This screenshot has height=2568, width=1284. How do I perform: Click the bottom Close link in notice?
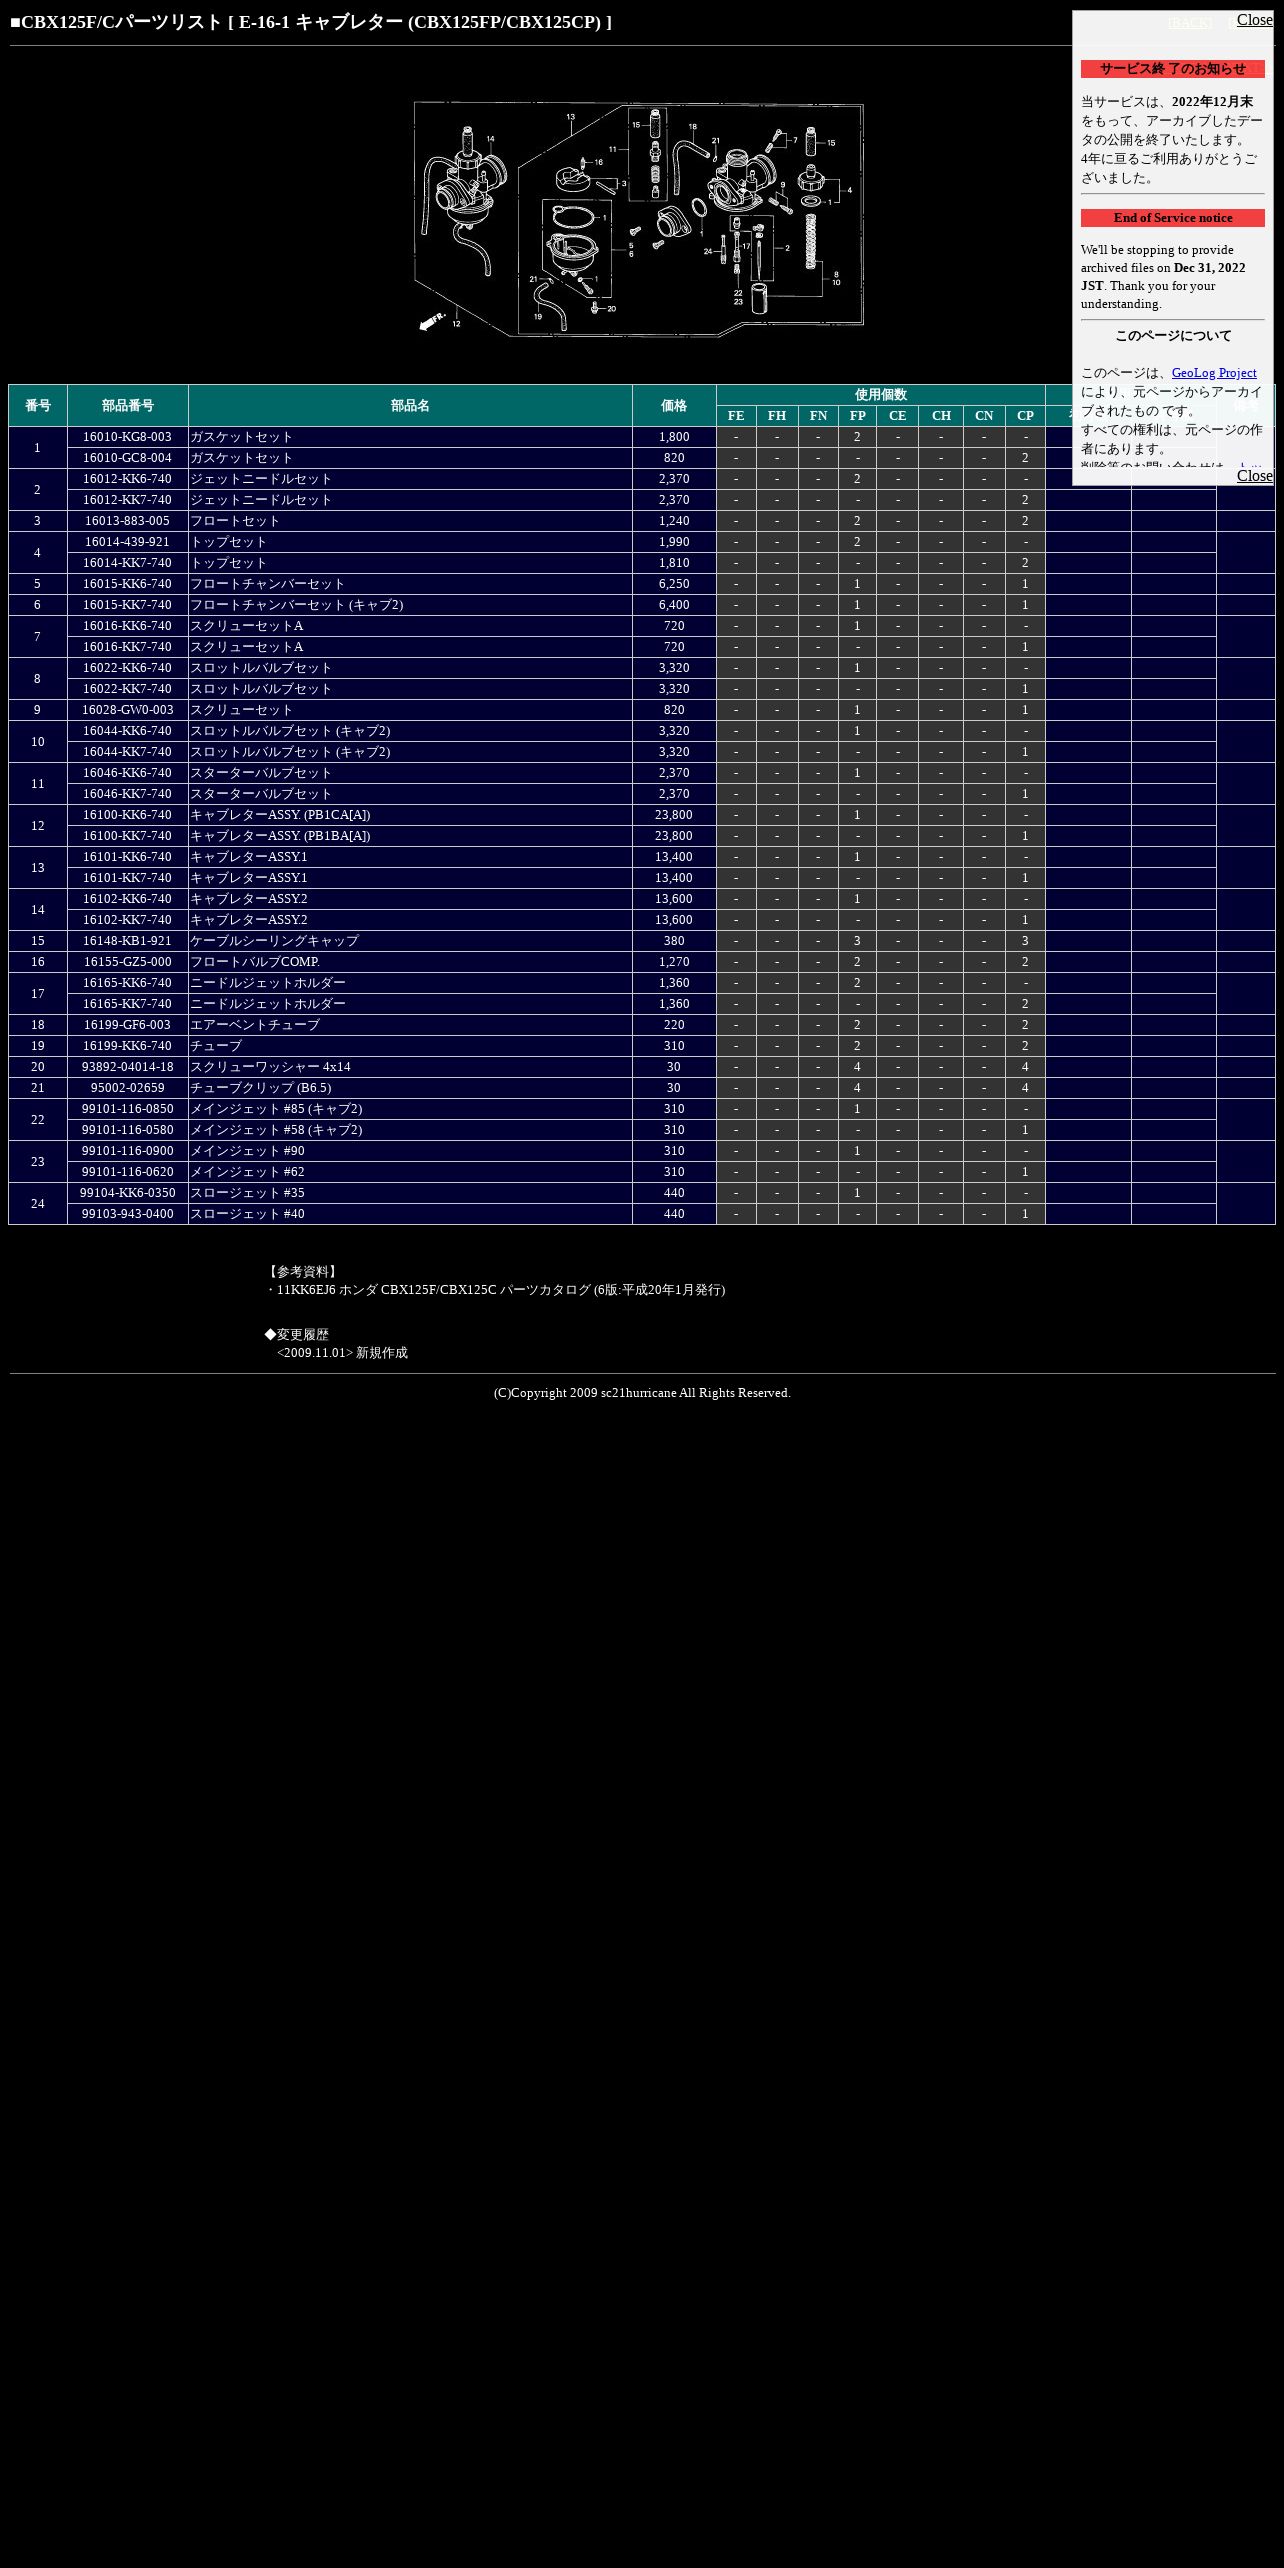[x=1254, y=476]
